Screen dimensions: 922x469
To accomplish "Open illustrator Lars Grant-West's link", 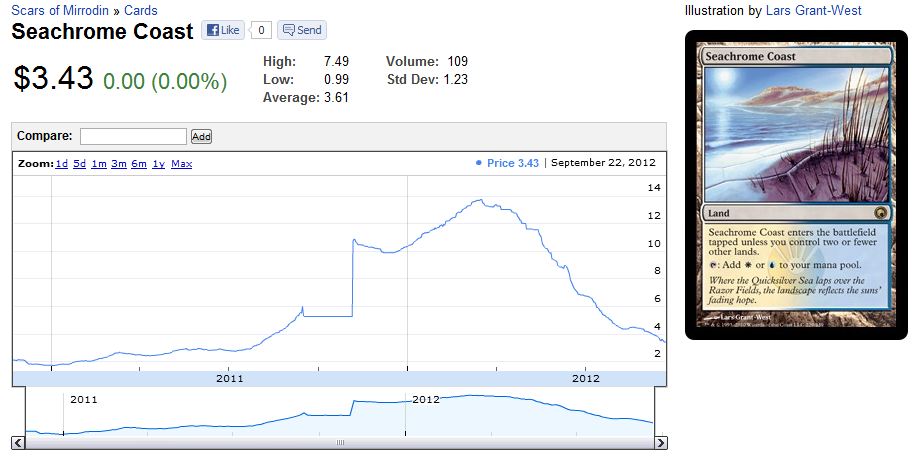I will tap(813, 11).
